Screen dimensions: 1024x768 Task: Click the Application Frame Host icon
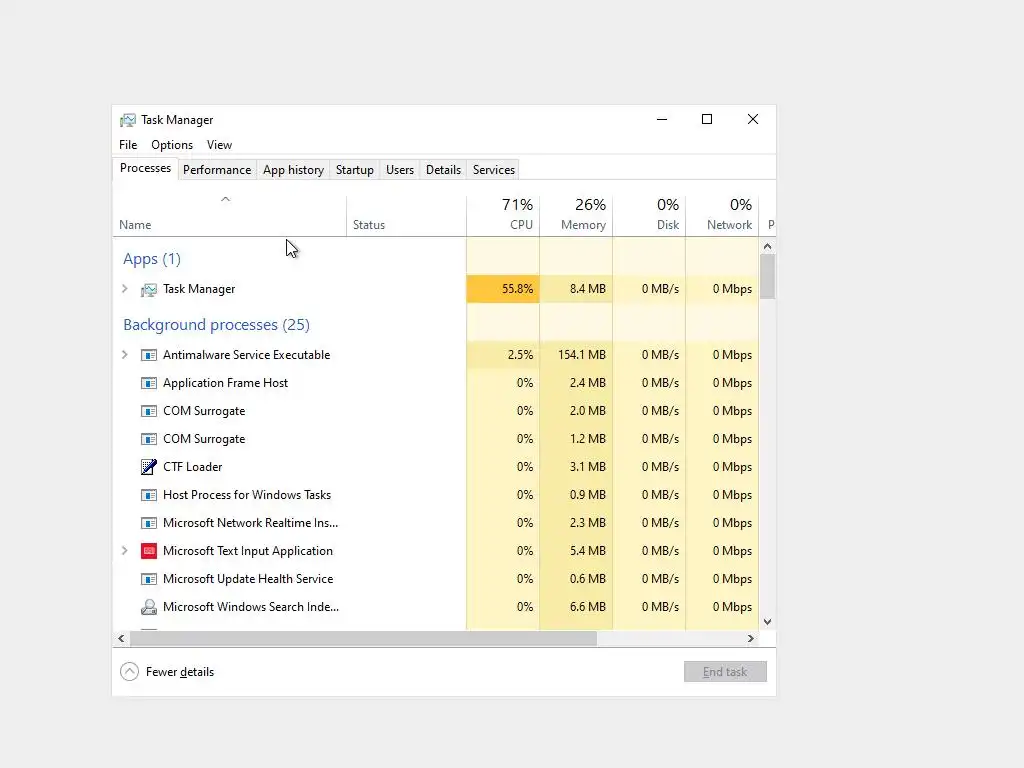click(149, 383)
